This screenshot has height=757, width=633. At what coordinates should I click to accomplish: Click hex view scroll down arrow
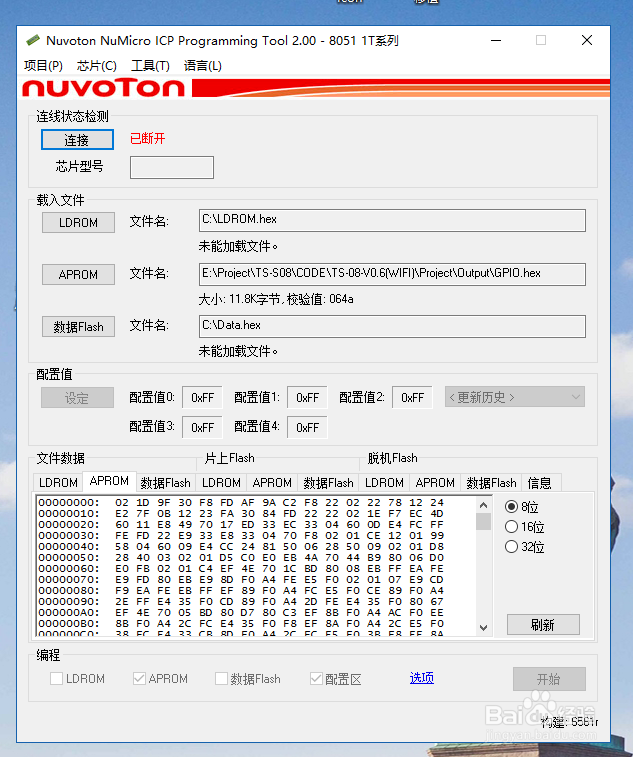pyautogui.click(x=483, y=628)
